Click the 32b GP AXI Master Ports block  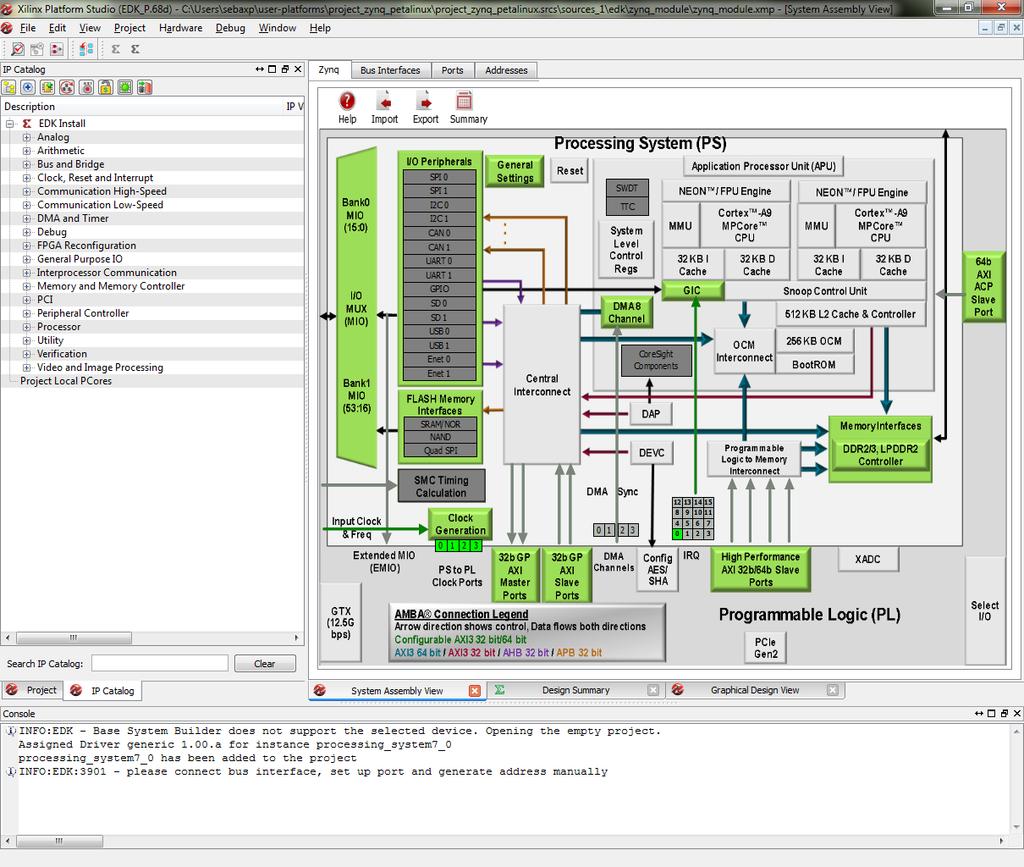tap(515, 576)
